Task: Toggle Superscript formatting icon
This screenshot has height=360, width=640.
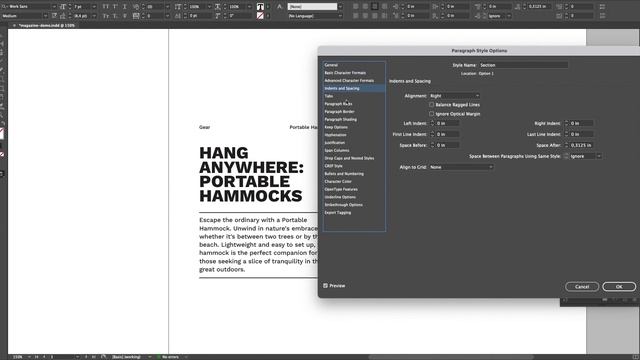Action: 115,7
